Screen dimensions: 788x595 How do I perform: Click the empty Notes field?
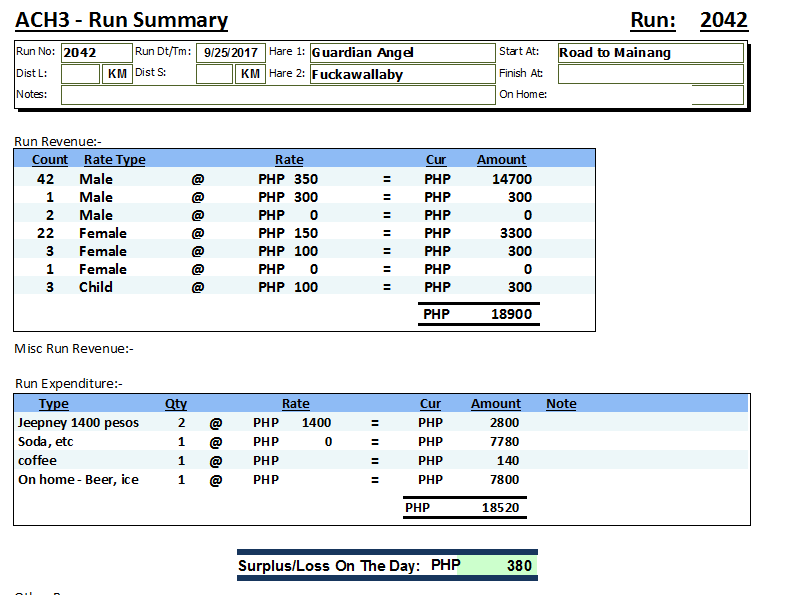click(x=278, y=95)
